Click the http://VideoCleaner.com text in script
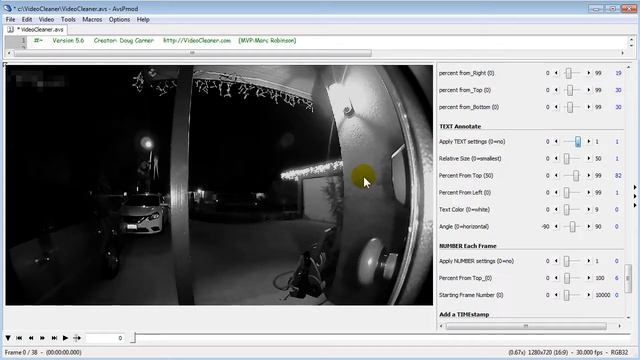 pyautogui.click(x=197, y=40)
